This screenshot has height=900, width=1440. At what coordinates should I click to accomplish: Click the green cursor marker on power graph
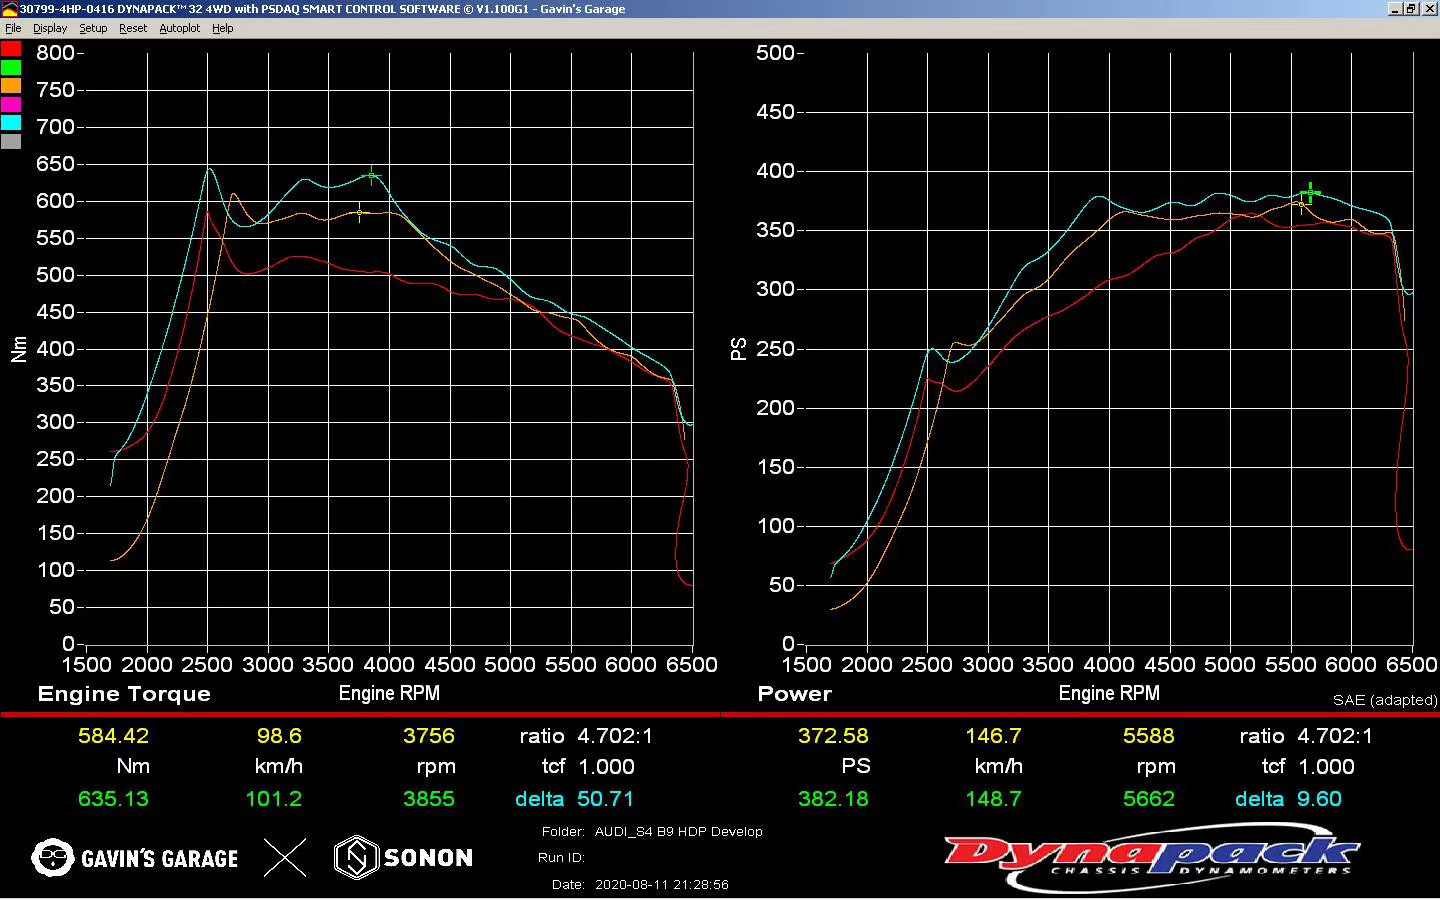coord(1310,192)
